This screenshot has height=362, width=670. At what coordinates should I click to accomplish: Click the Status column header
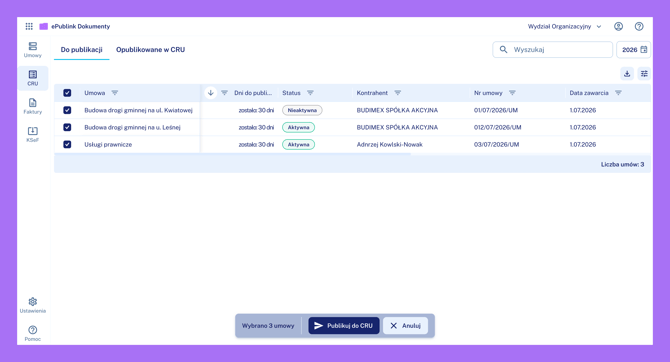point(291,93)
